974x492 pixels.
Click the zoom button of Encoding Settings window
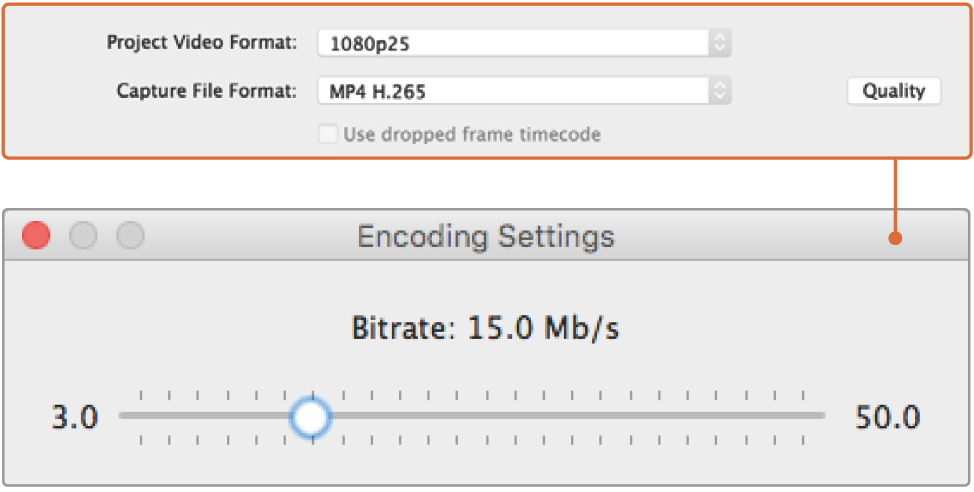point(131,236)
